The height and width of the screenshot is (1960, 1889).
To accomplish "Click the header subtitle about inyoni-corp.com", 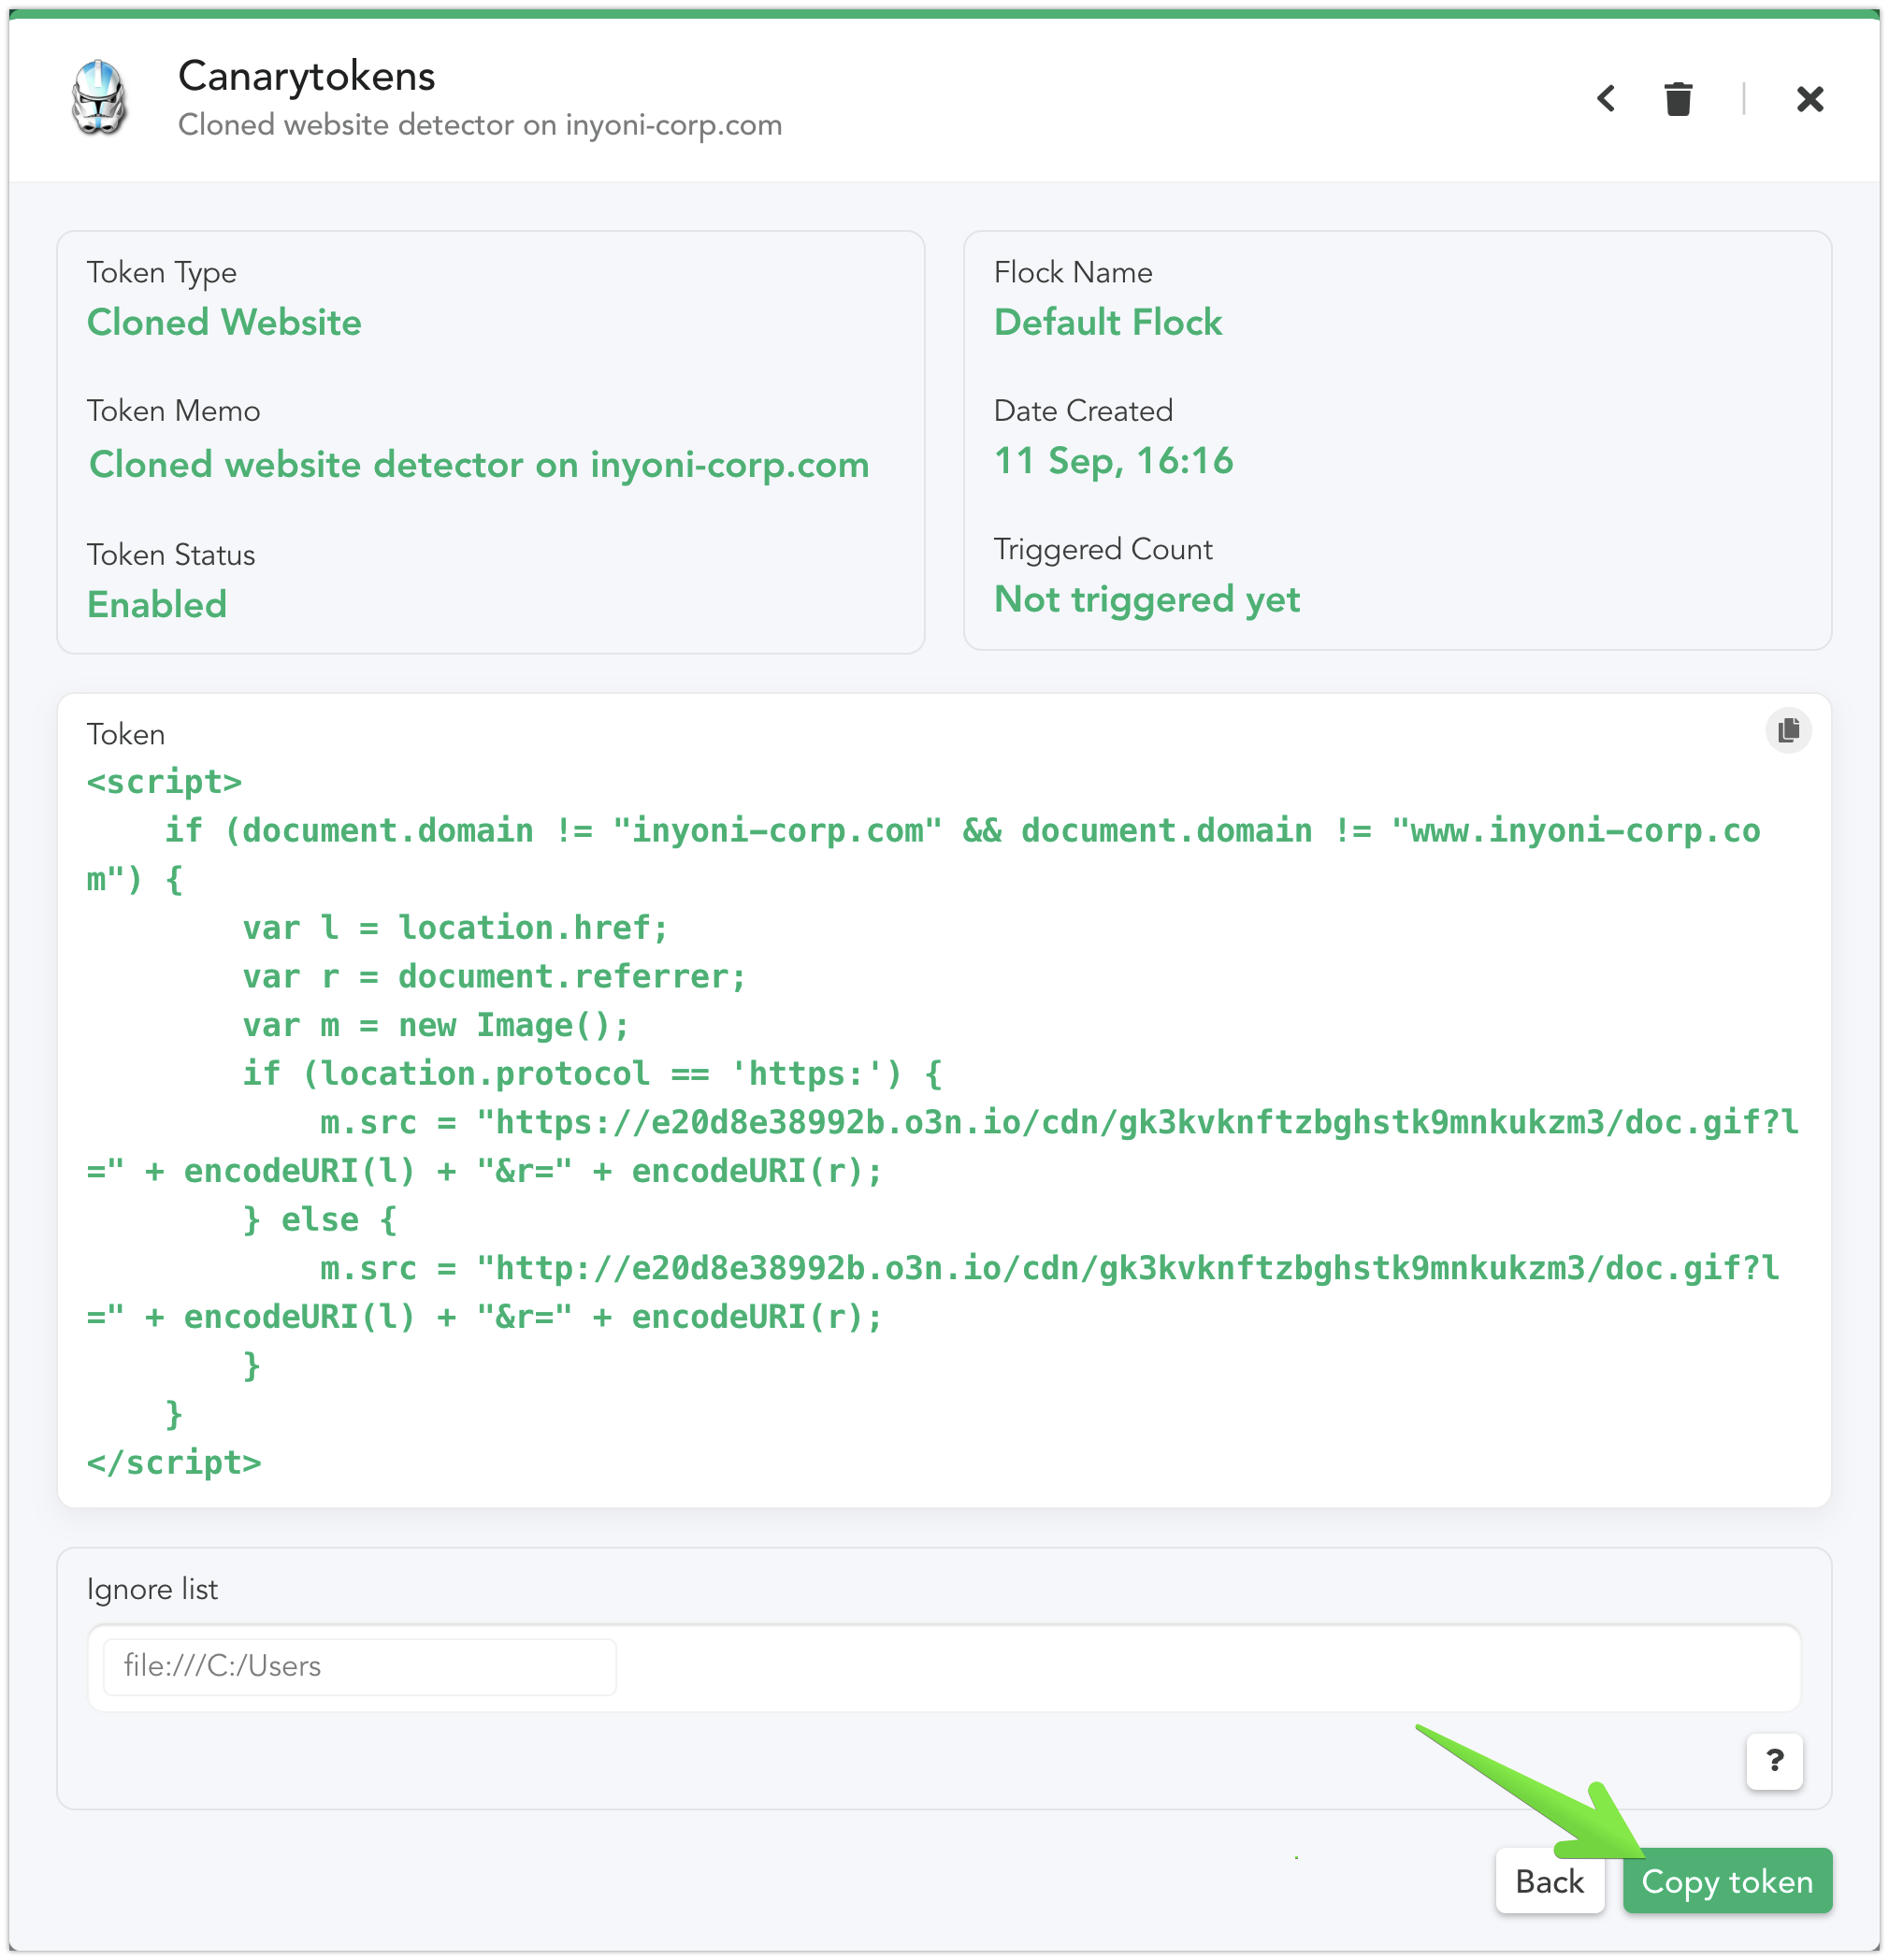I will [480, 125].
